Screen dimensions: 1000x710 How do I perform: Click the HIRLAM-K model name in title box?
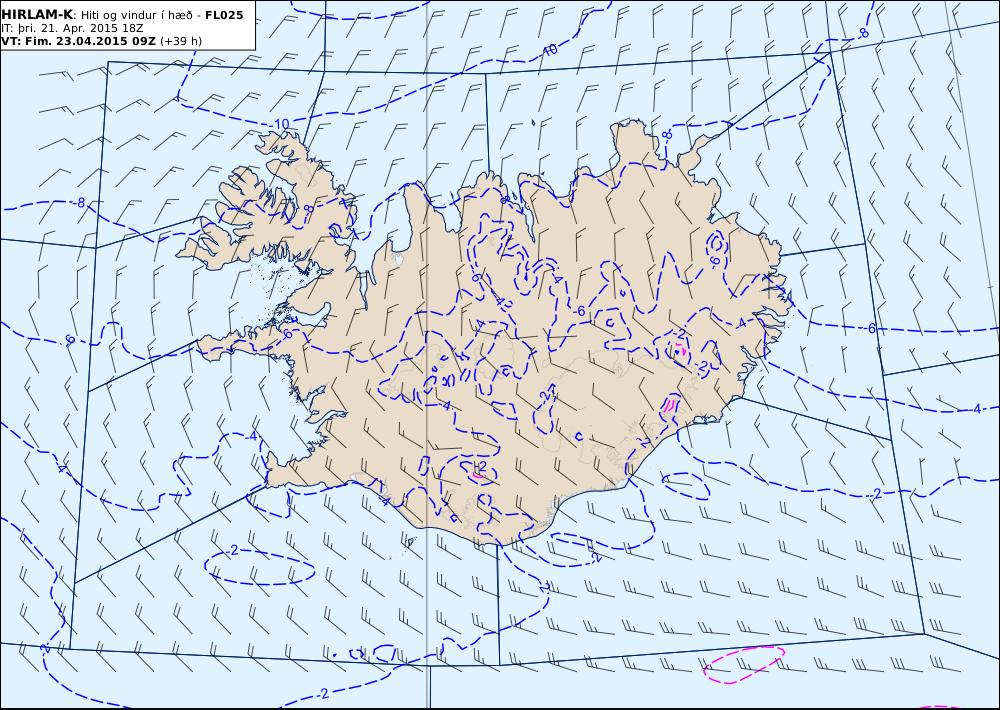coord(38,15)
